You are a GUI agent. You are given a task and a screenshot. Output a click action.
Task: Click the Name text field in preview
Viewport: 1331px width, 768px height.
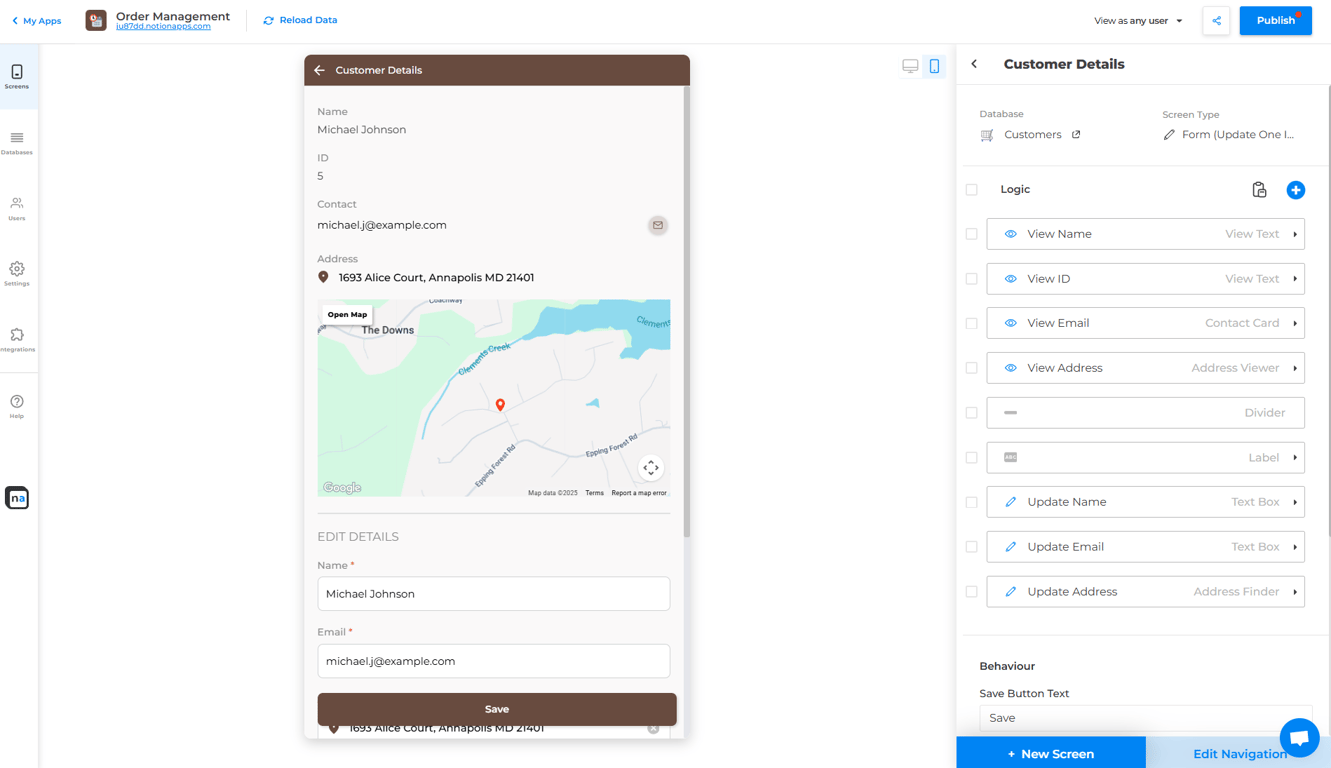click(494, 594)
